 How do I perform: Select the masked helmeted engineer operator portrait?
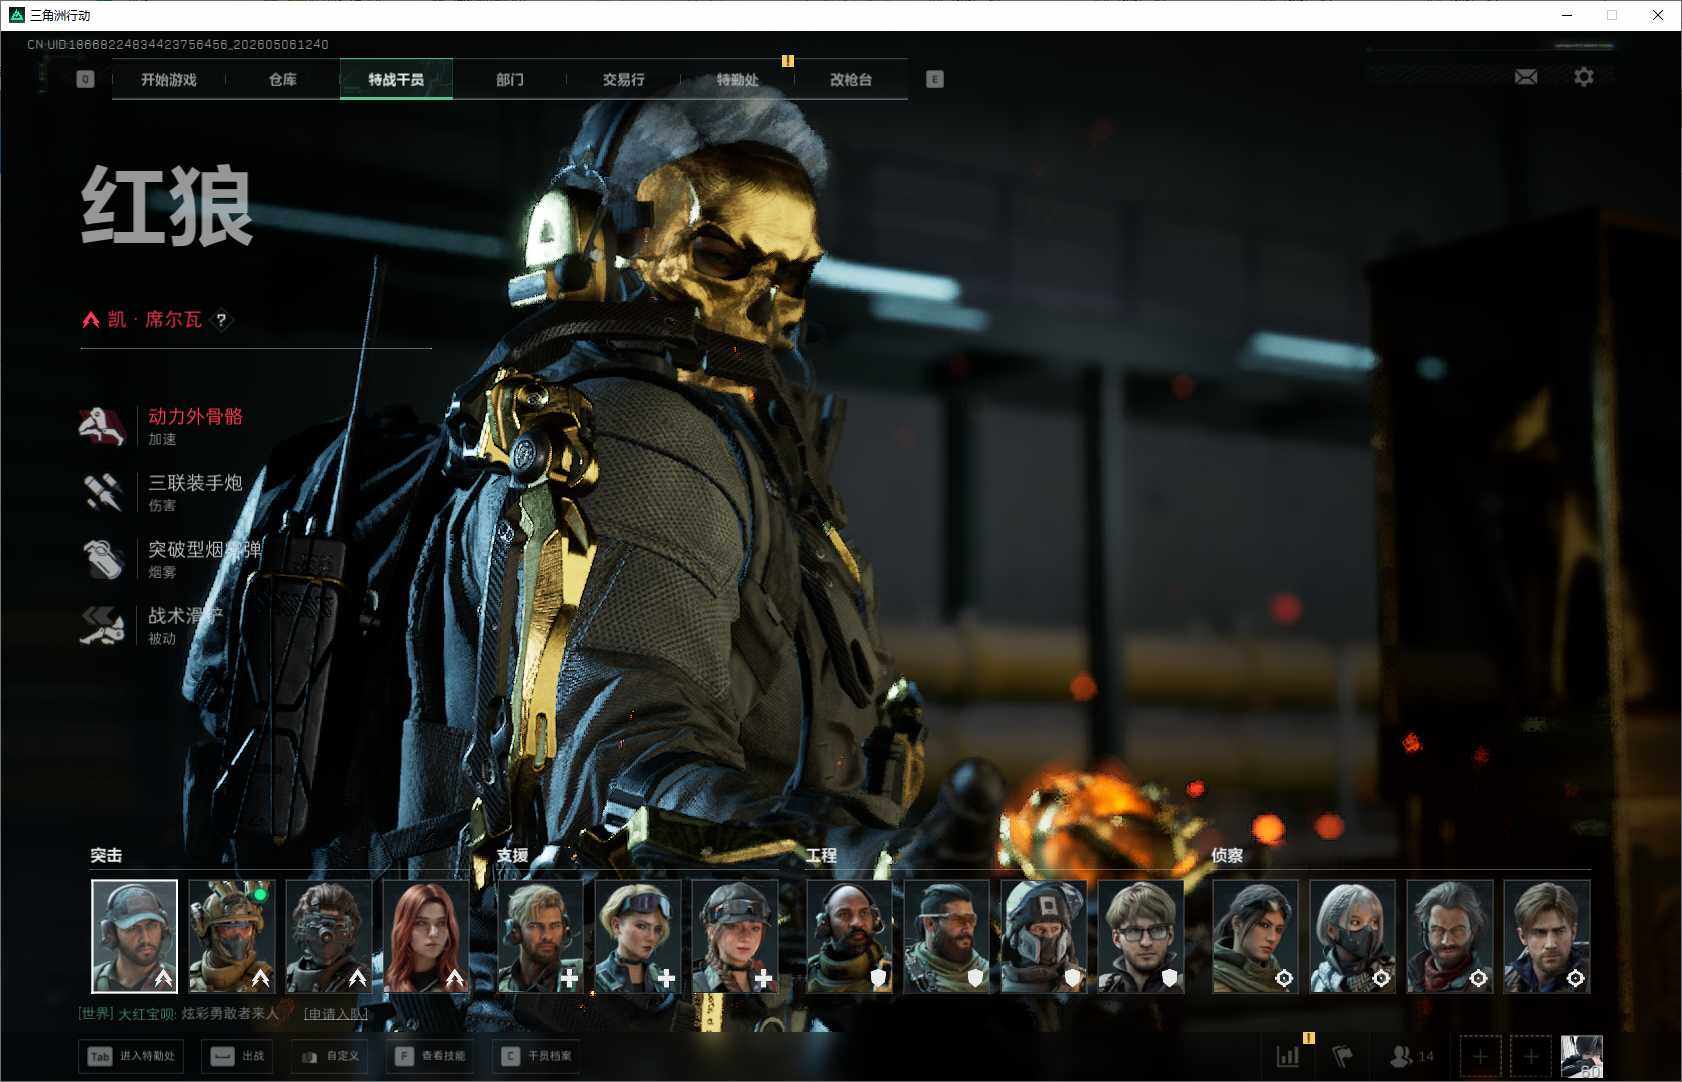pyautogui.click(x=1043, y=936)
